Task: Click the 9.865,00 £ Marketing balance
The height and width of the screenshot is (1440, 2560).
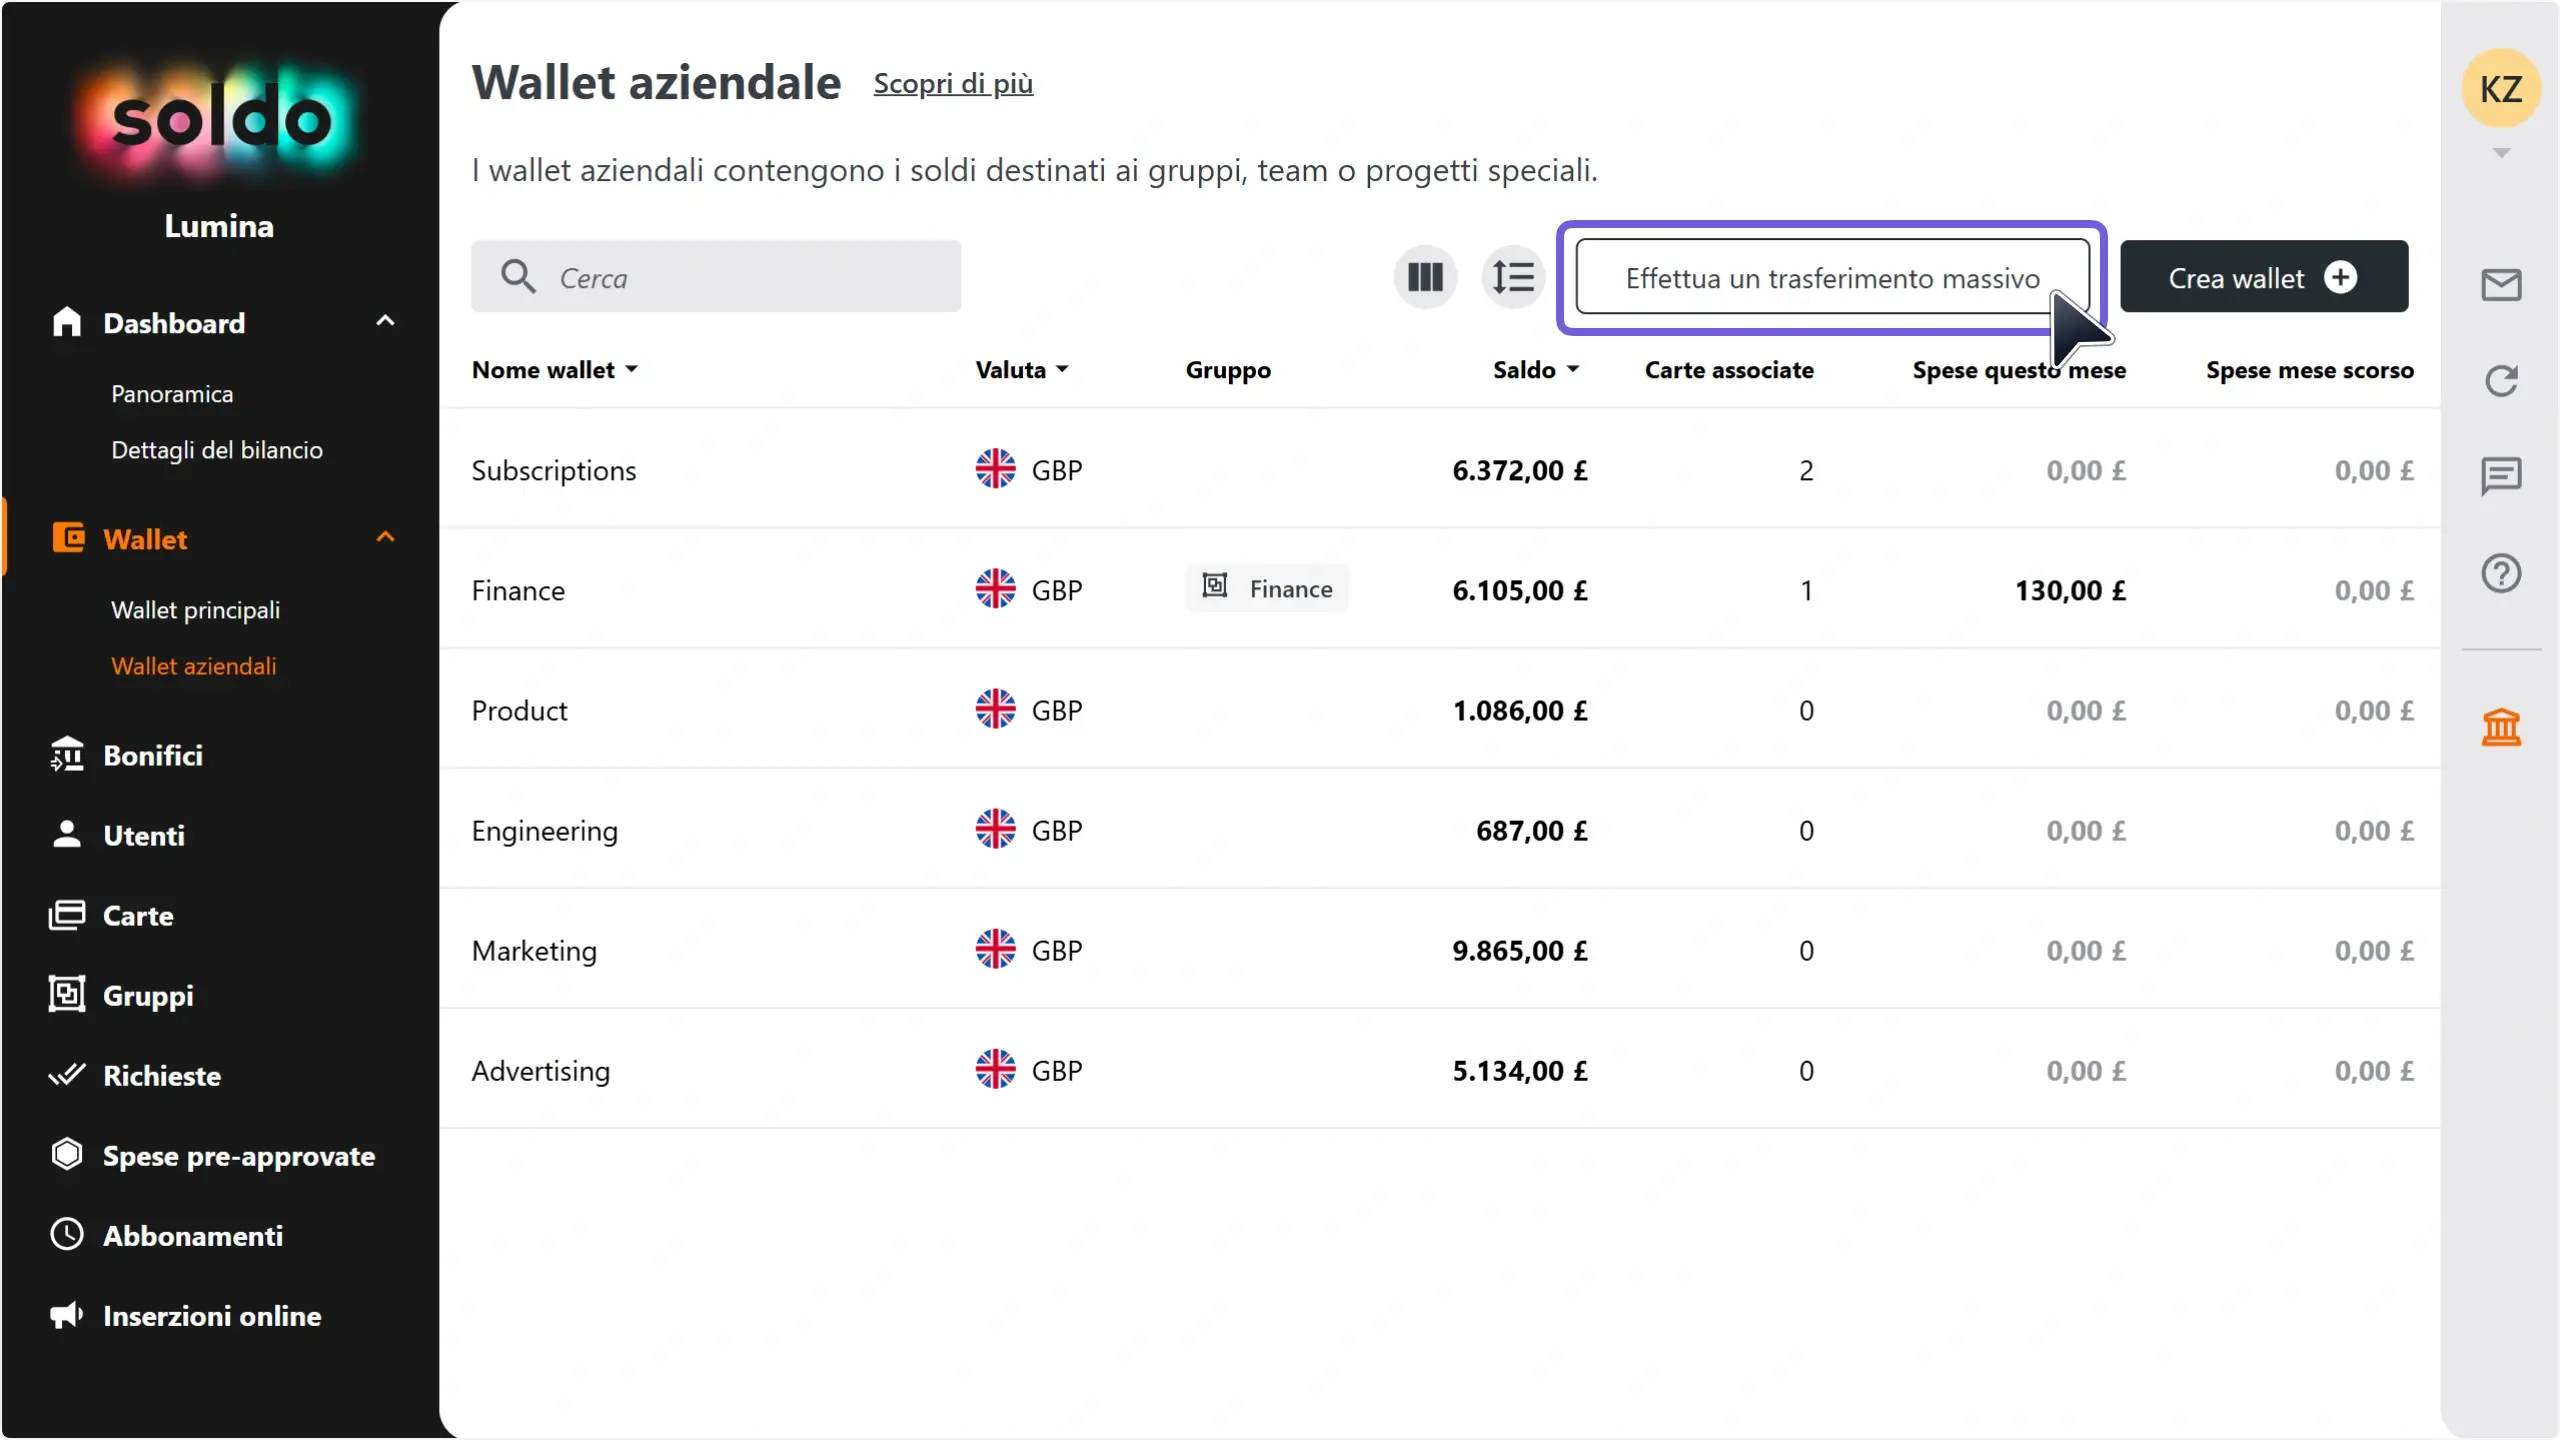Action: tap(1520, 950)
